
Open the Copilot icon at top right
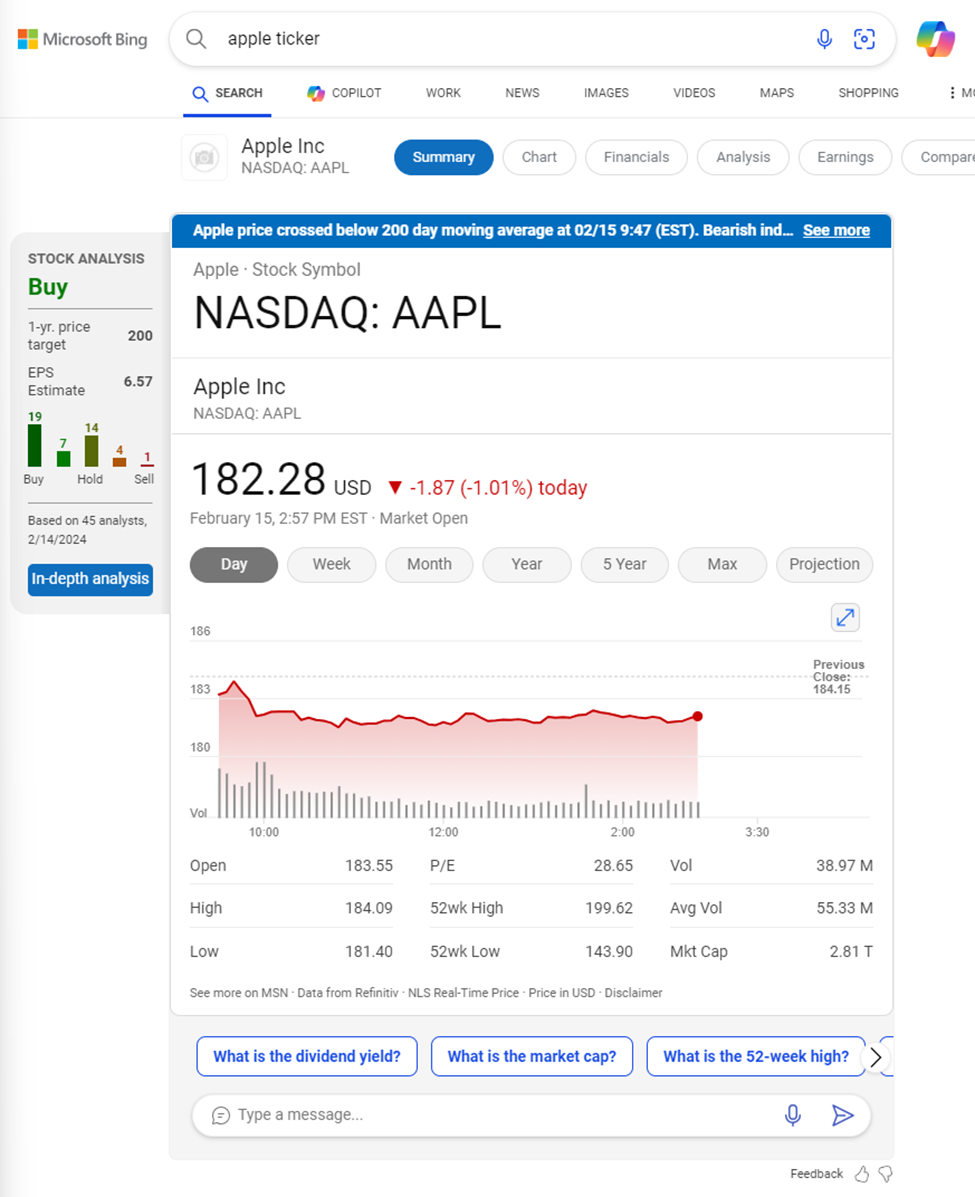[x=935, y=39]
